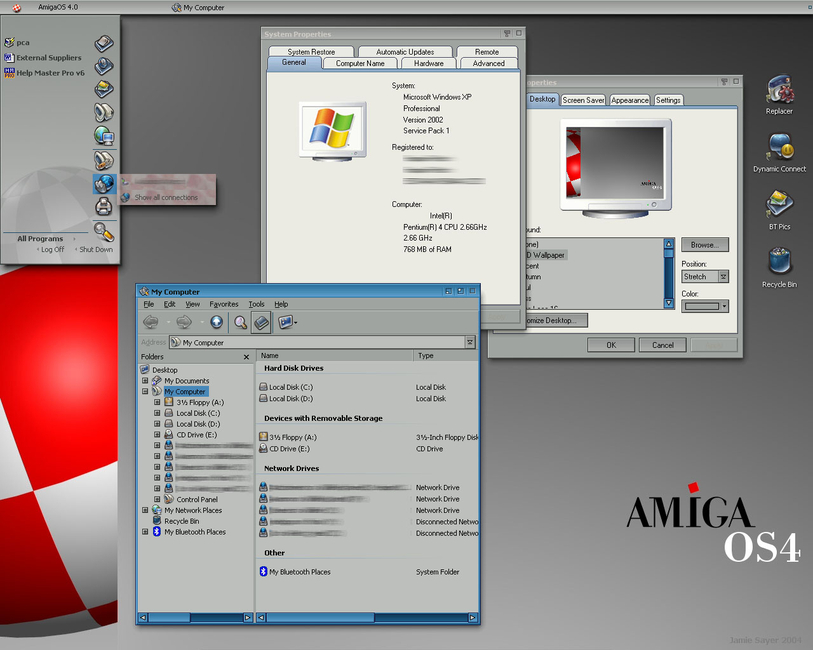Collapse the My Computer tree node
Viewport: 813px width, 650px height.
point(145,391)
